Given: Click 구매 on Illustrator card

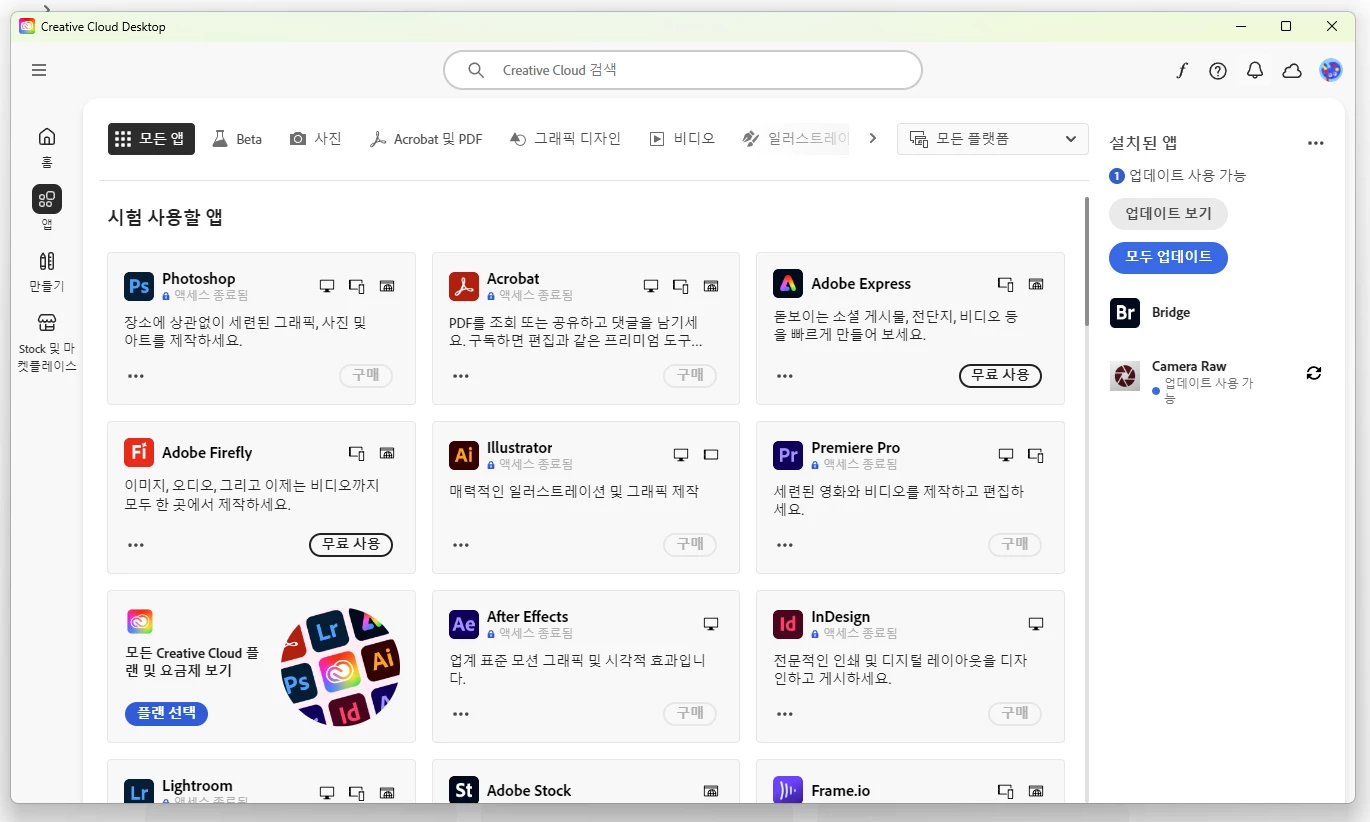Looking at the screenshot, I should (x=690, y=544).
